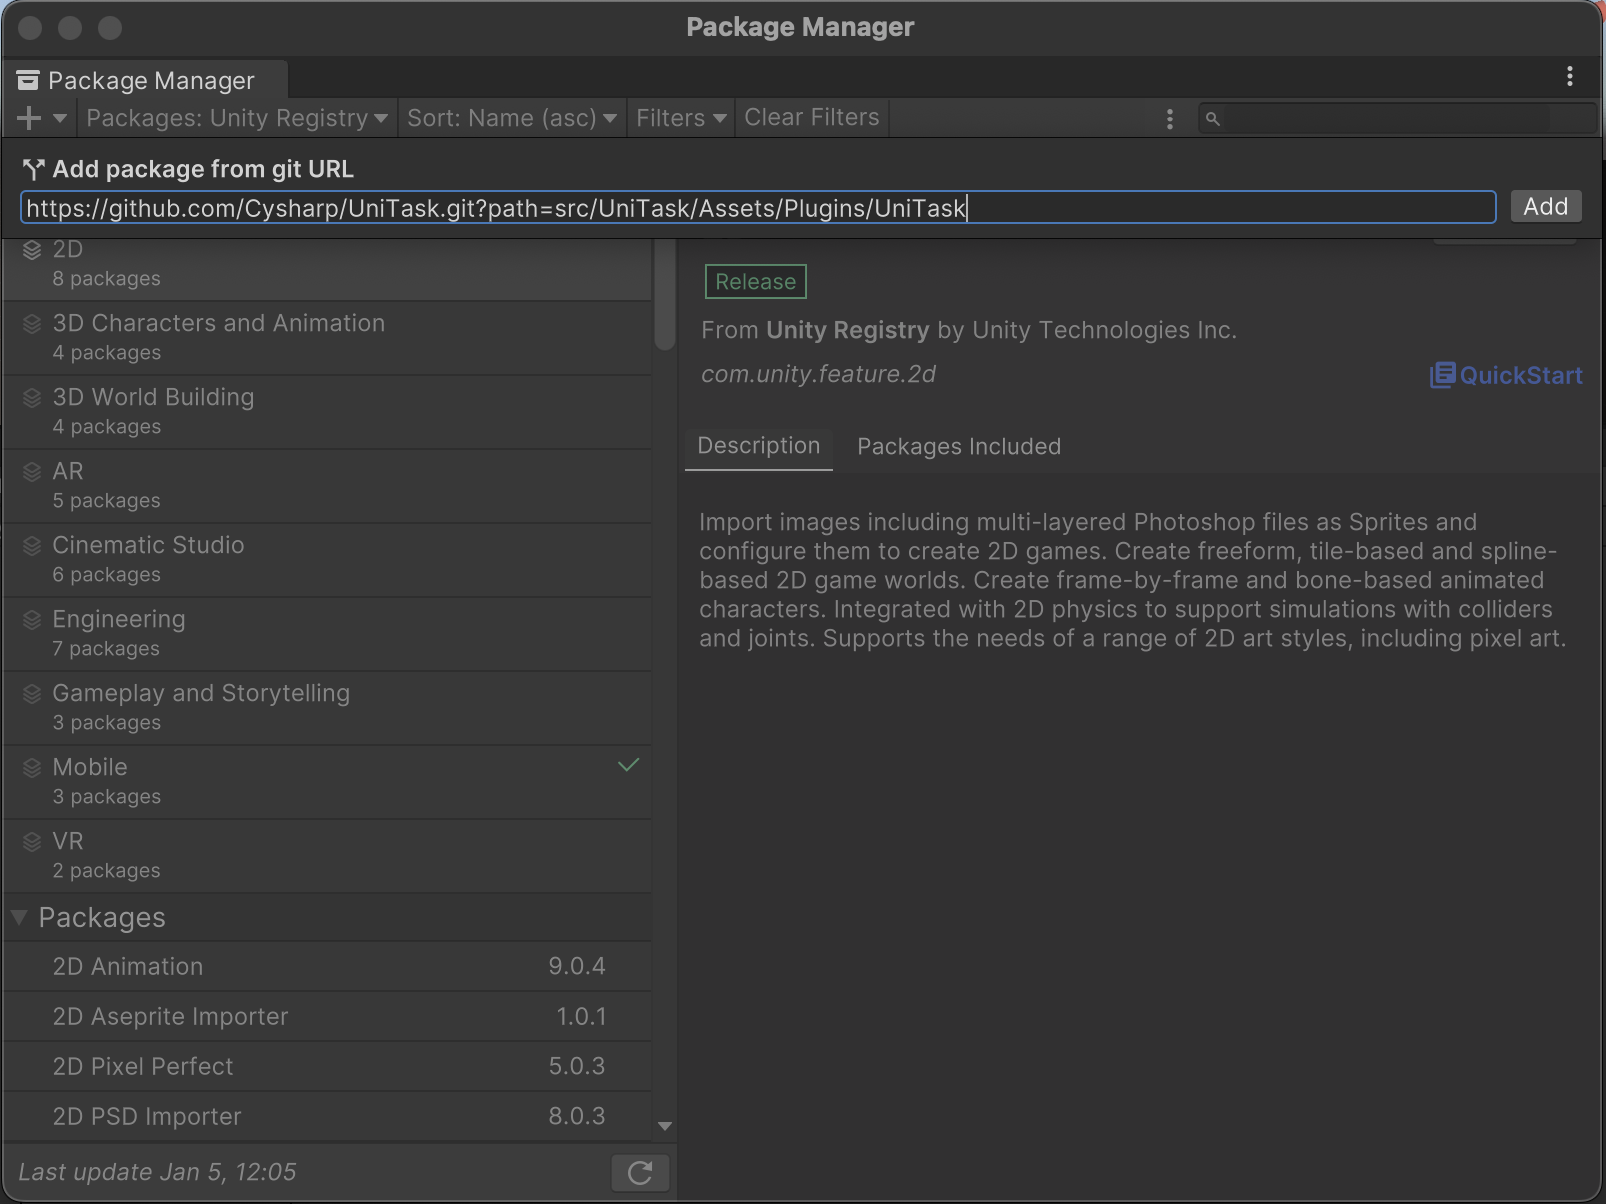Select 2D Pixel Perfect package

tap(327, 1066)
